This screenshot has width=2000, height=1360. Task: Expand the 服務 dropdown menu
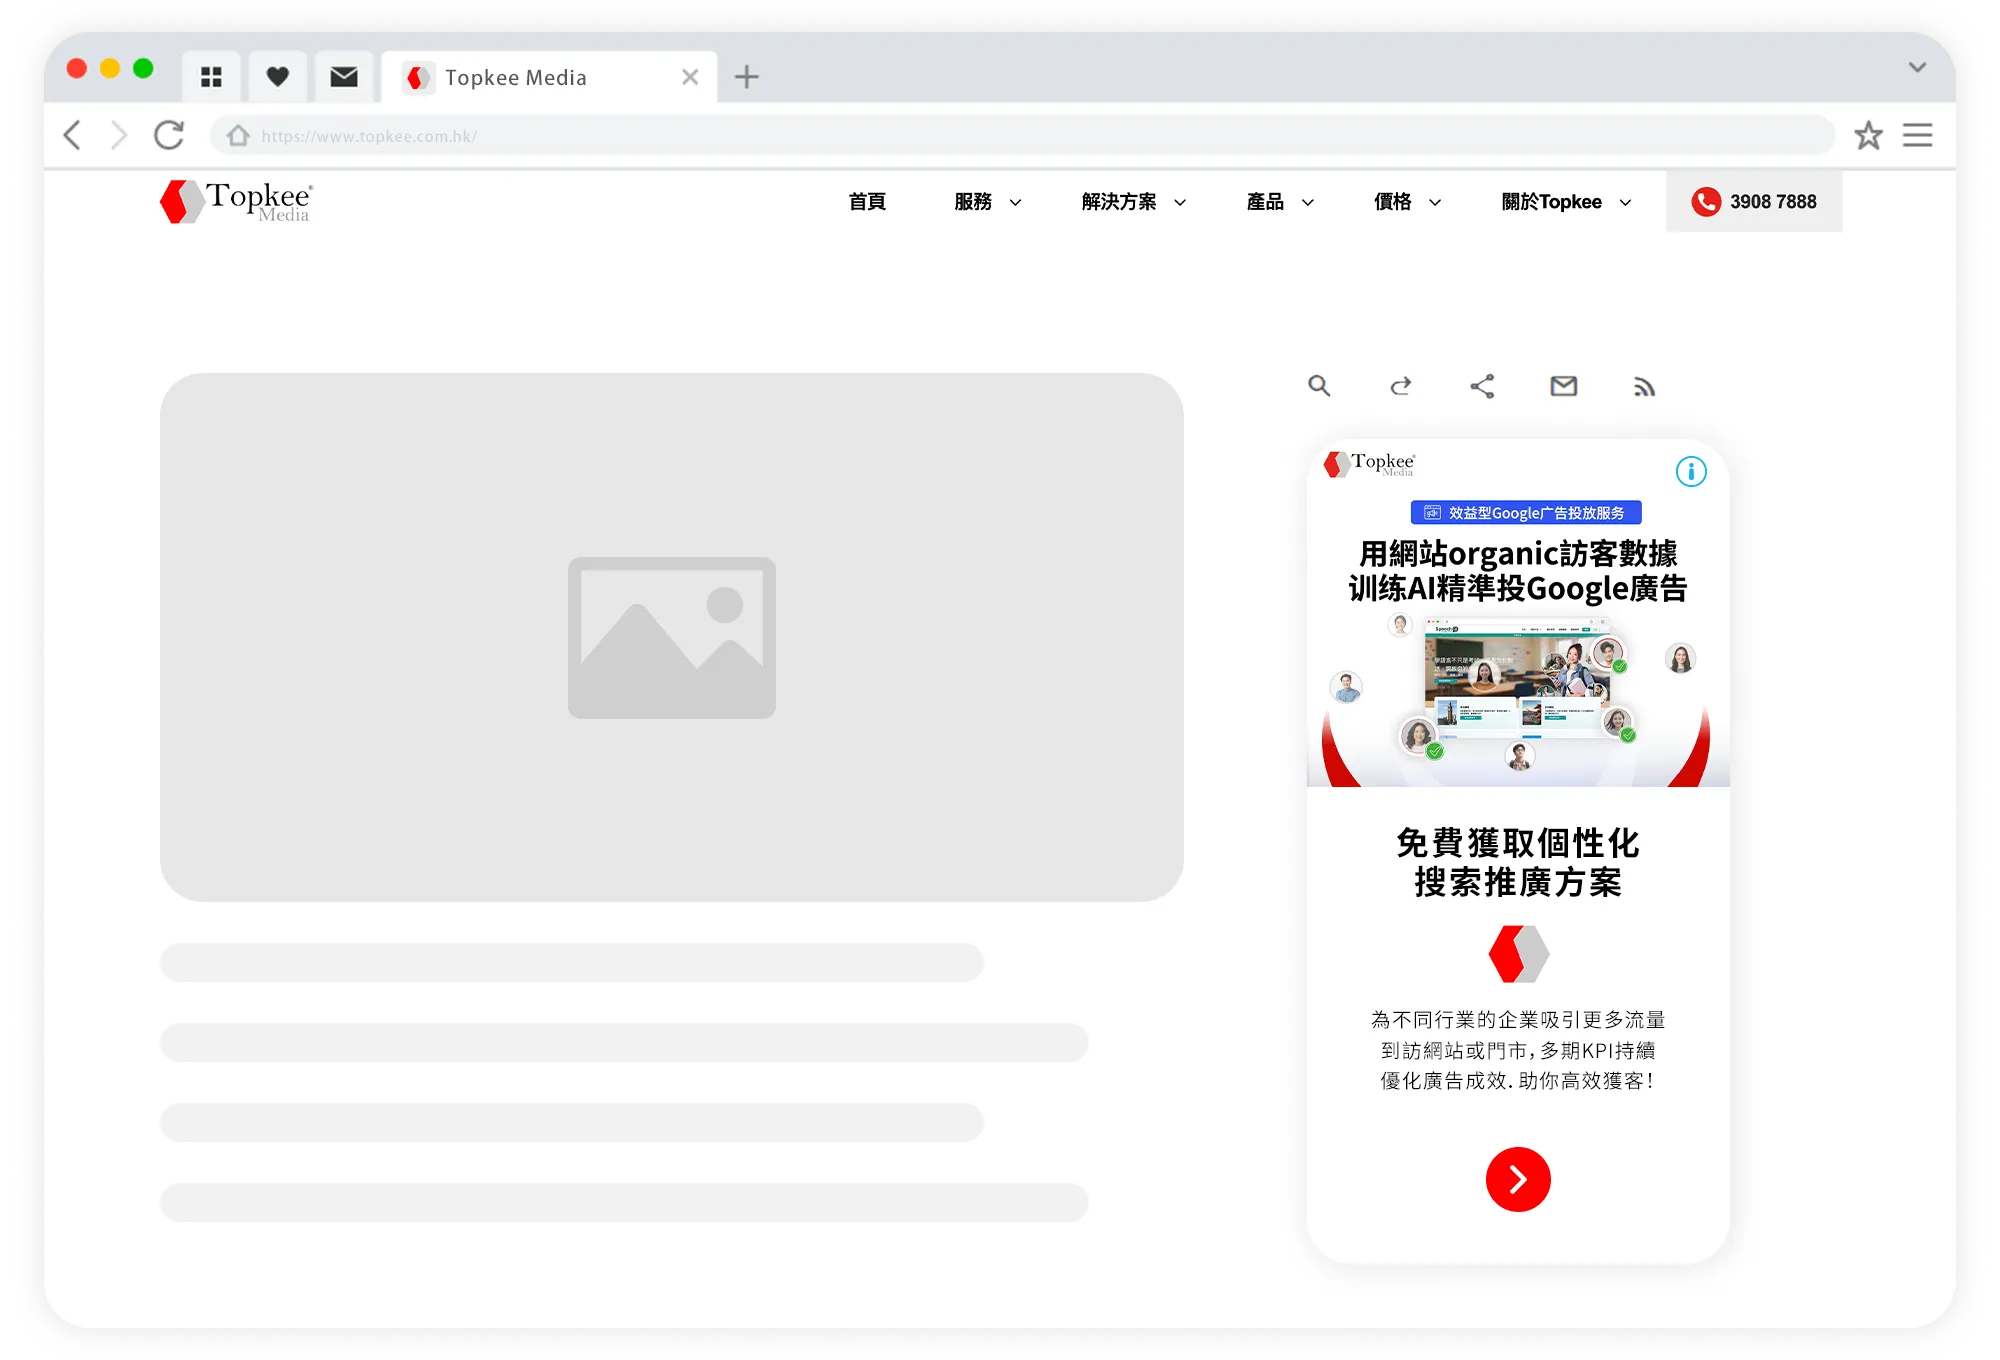click(987, 202)
